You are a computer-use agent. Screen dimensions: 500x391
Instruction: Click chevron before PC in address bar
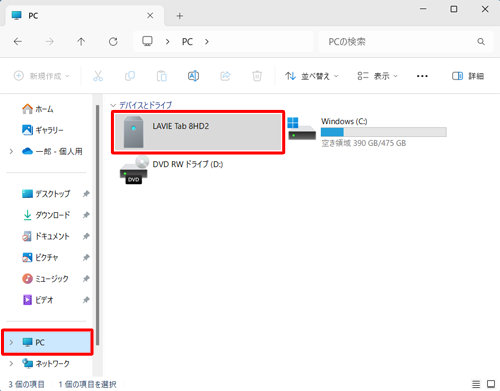pyautogui.click(x=168, y=42)
